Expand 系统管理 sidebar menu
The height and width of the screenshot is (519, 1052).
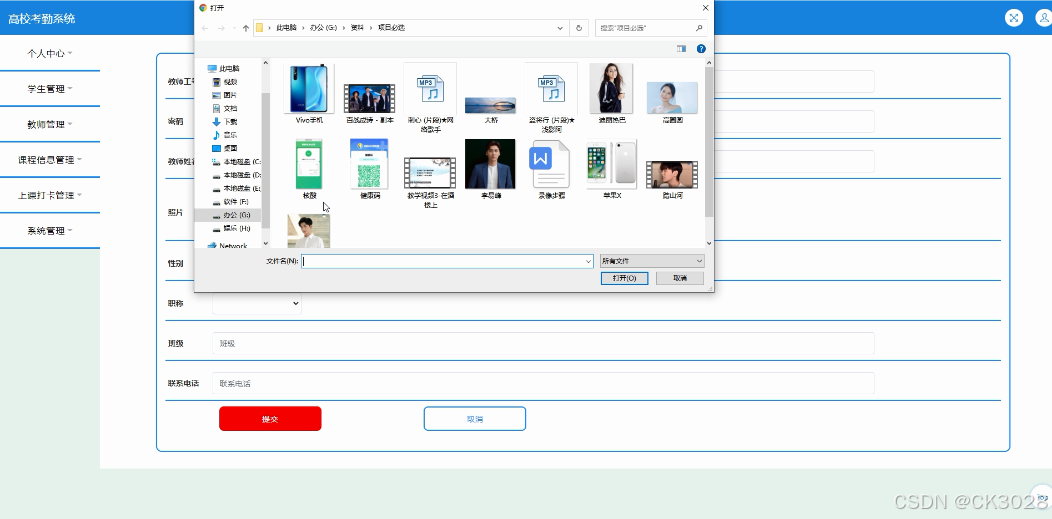point(50,231)
